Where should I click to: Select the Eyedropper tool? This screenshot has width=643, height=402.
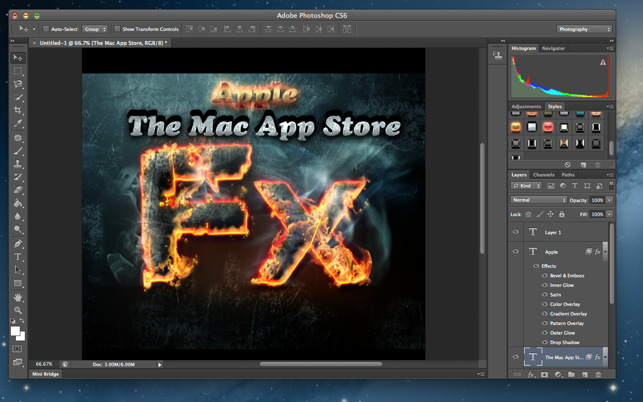[x=18, y=123]
